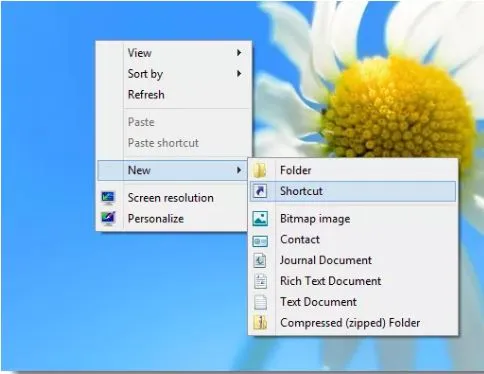Click the Journal Document icon
Screen dimensions: 484x374
[x=260, y=260]
